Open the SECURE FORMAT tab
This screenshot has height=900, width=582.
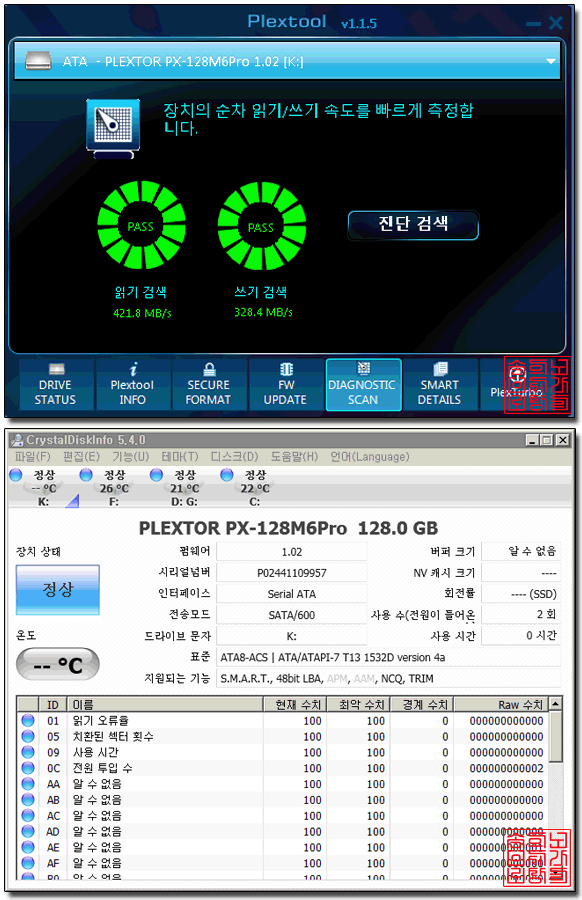click(x=209, y=385)
